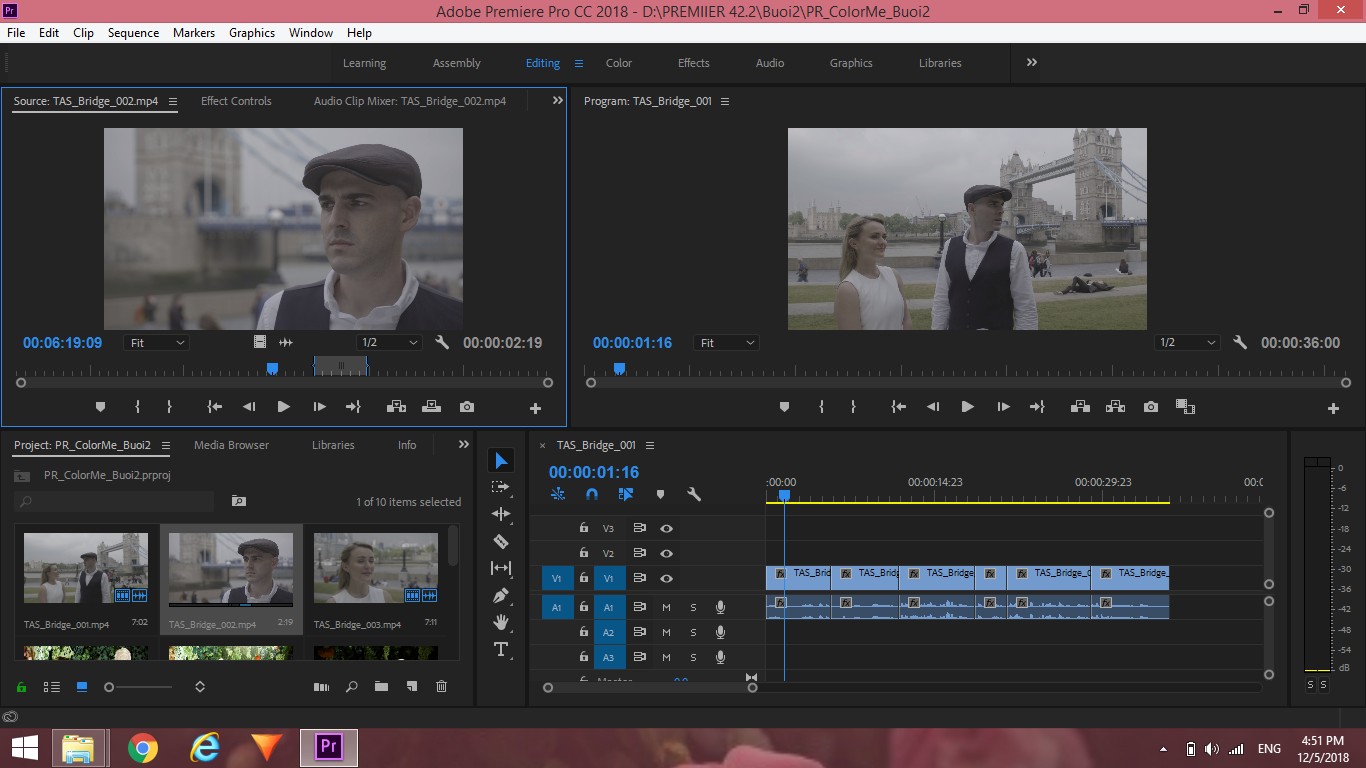Image resolution: width=1366 pixels, height=768 pixels.
Task: Open Program monitor settings wrench
Action: 1240,342
